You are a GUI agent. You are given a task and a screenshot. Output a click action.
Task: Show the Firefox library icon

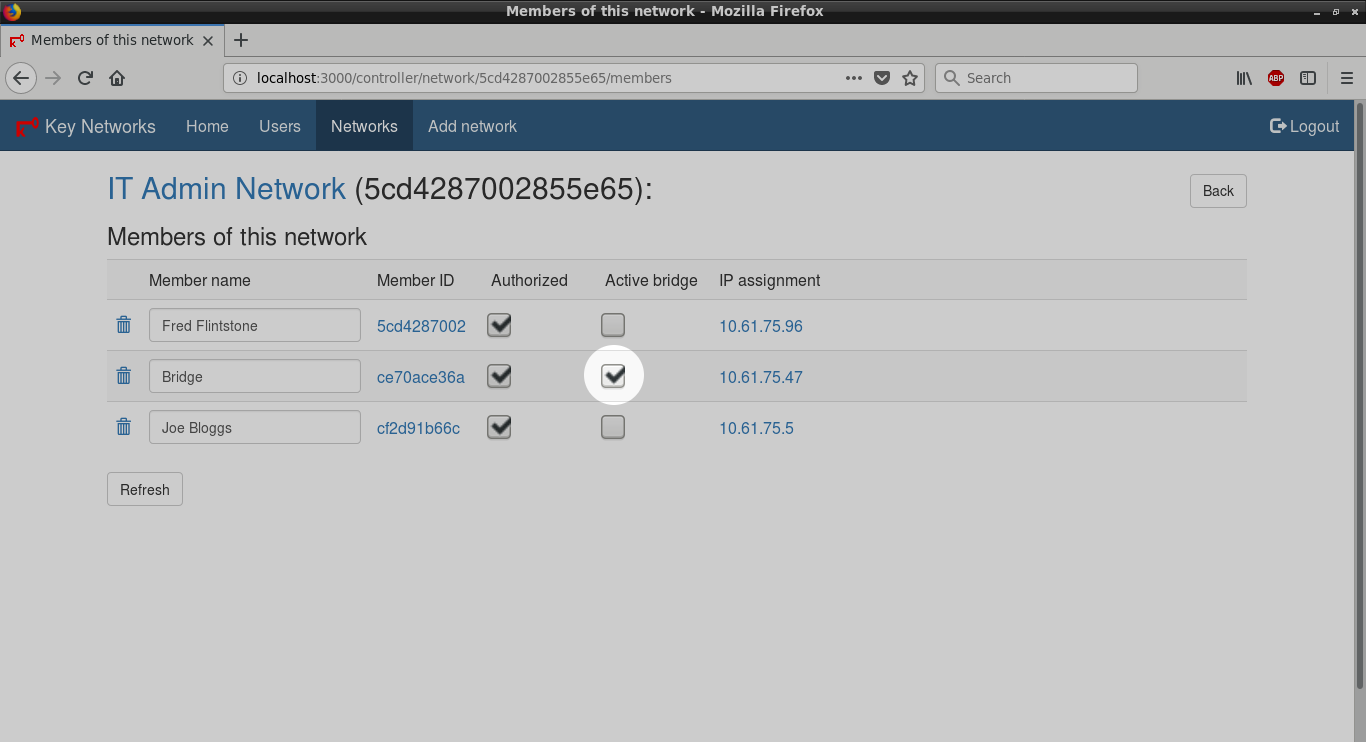[1244, 78]
